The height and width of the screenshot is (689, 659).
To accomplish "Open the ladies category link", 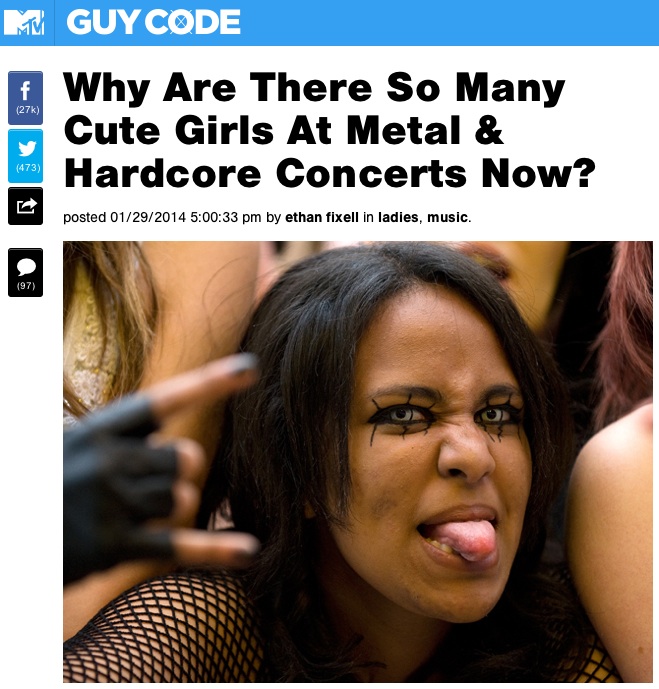I will pos(398,217).
